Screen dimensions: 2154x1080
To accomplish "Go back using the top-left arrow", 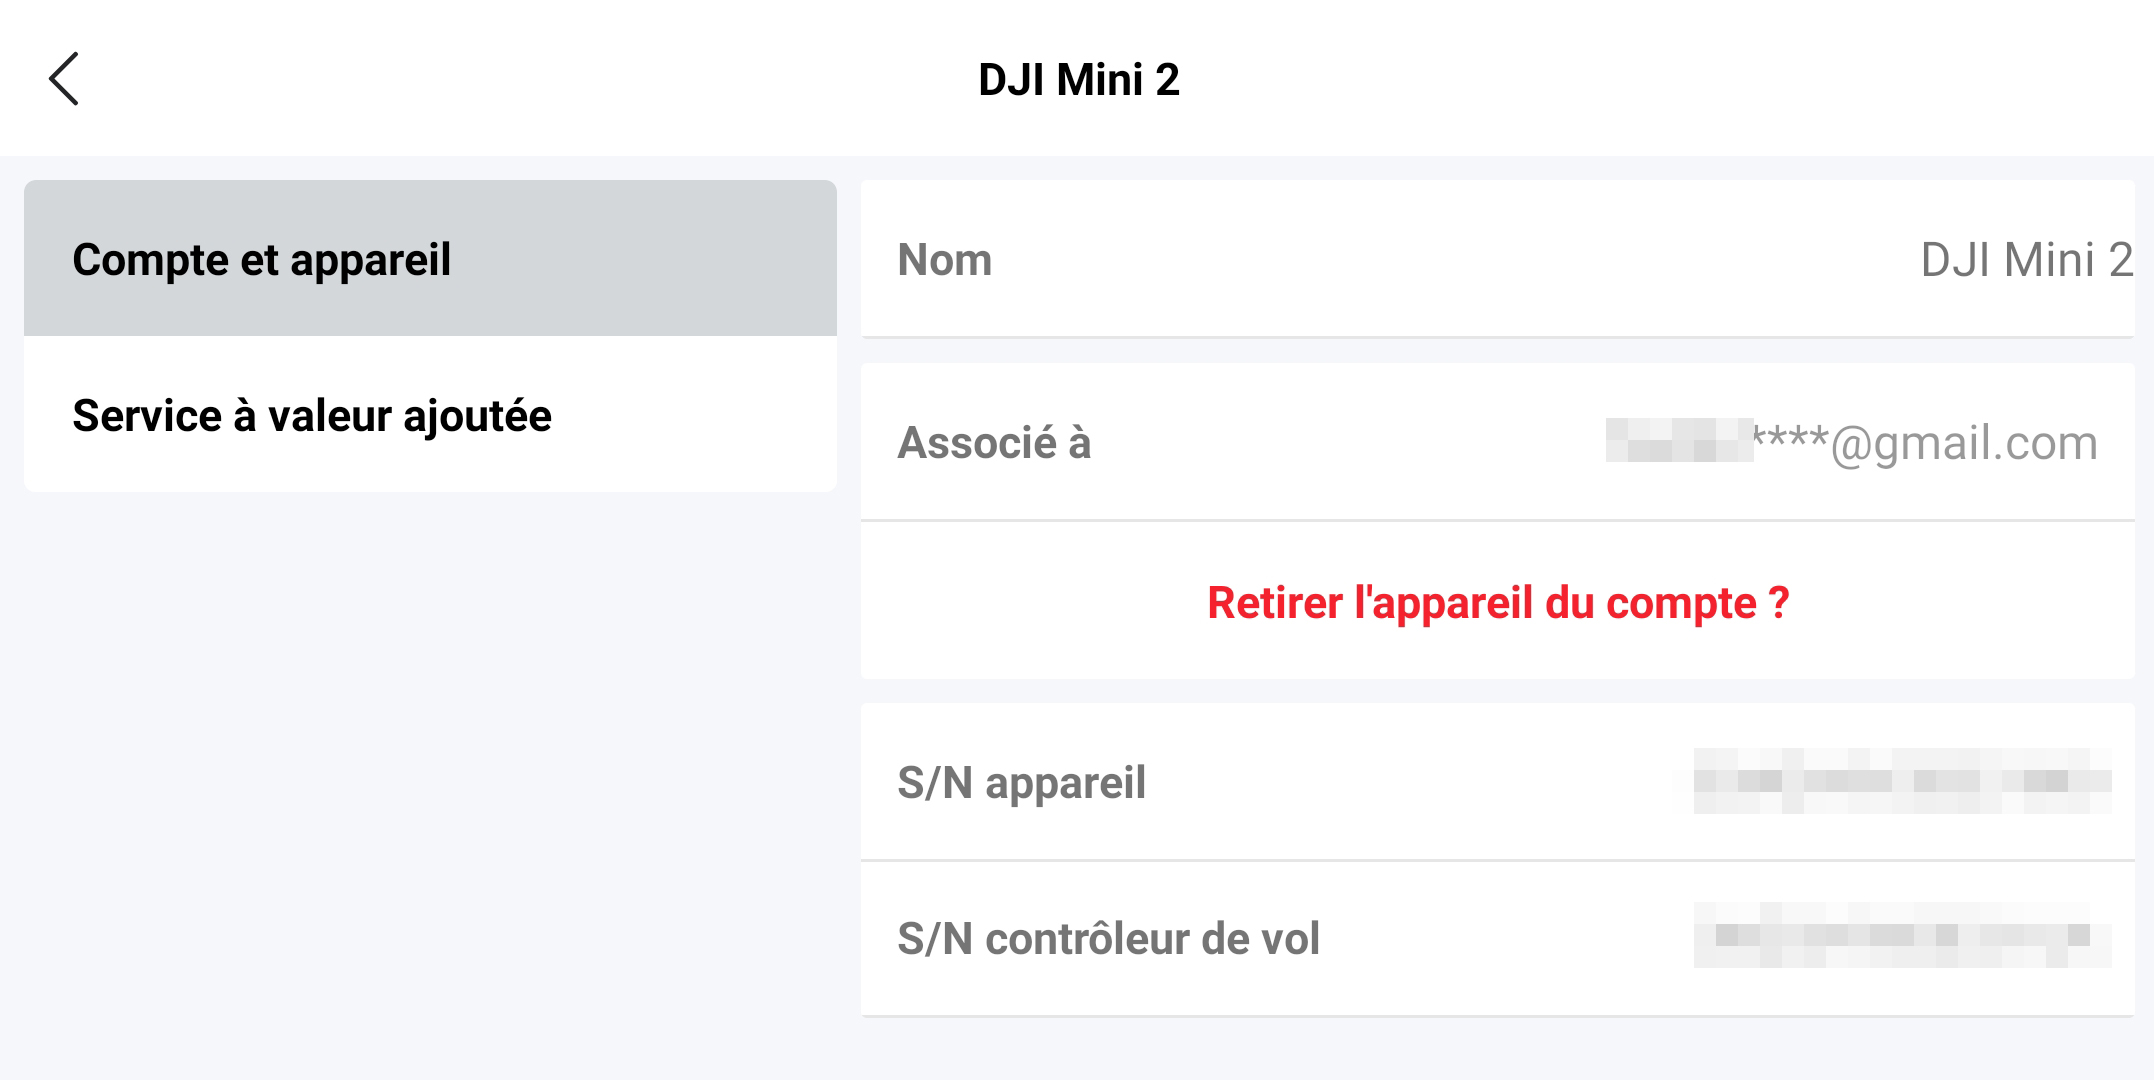I will point(64,79).
